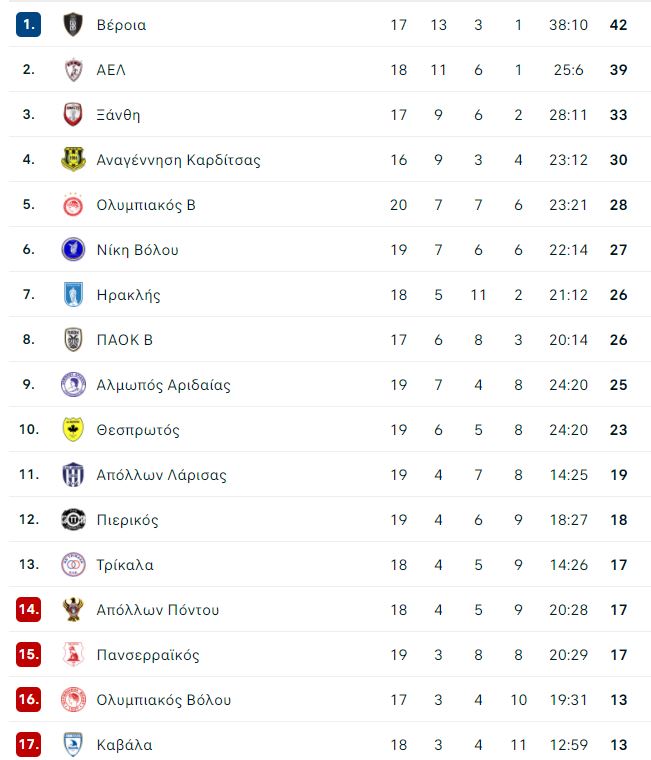The height and width of the screenshot is (760, 651).
Task: Click the blue position 1 badge
Action: point(29,24)
